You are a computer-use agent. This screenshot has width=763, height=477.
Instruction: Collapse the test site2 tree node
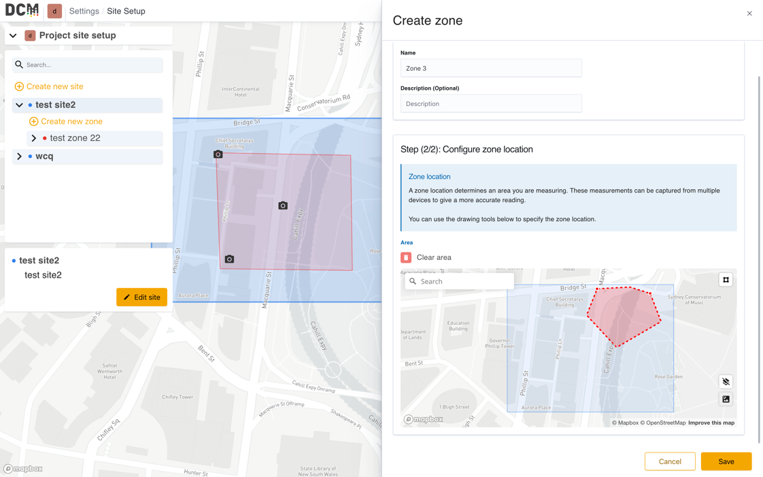(x=19, y=105)
